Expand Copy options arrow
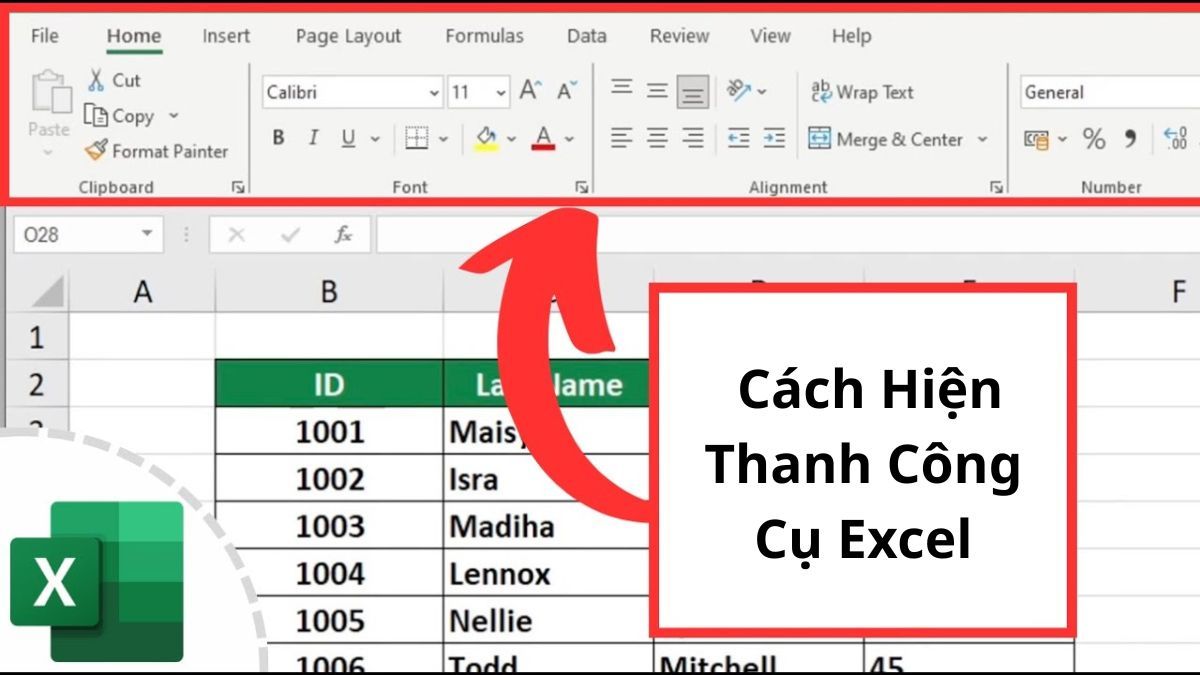 [x=173, y=116]
